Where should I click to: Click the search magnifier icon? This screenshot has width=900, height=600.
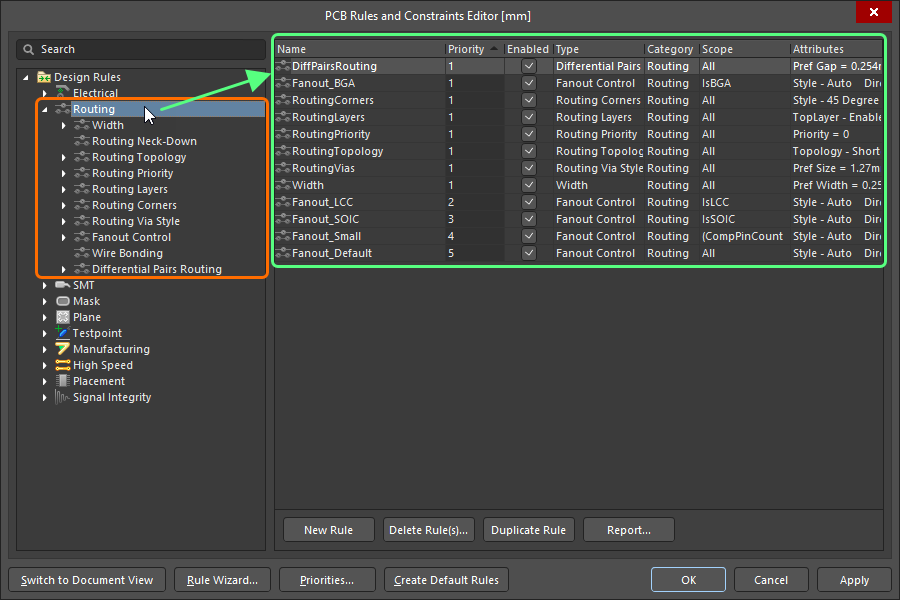click(x=28, y=49)
